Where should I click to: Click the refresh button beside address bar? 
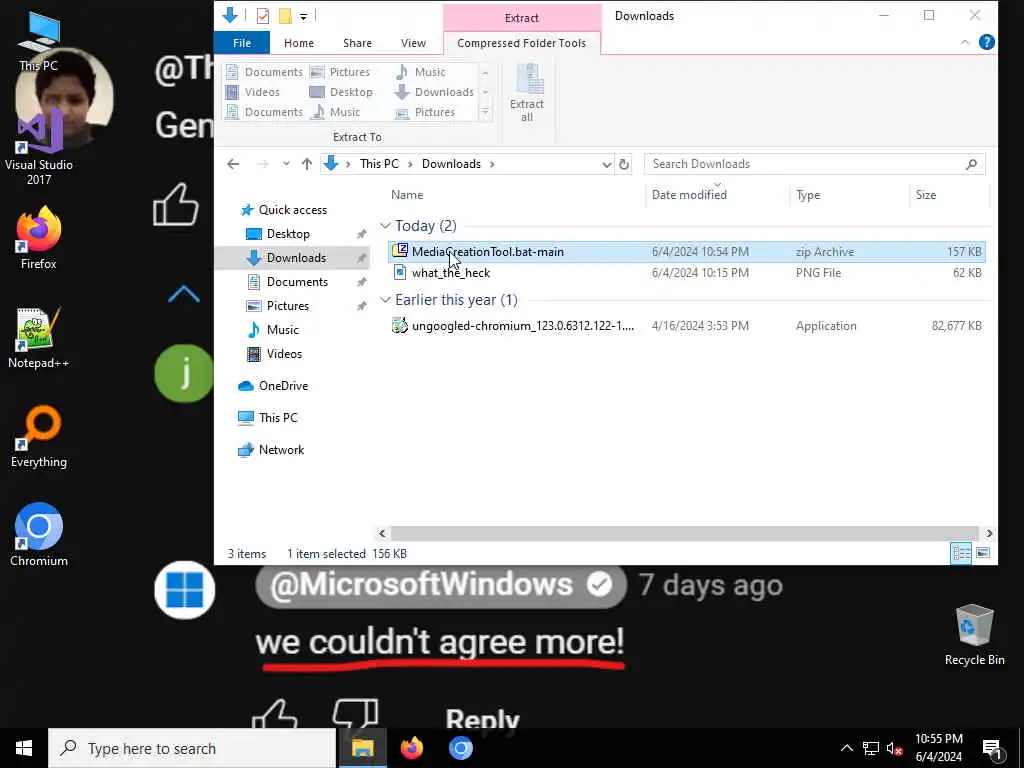click(x=624, y=164)
